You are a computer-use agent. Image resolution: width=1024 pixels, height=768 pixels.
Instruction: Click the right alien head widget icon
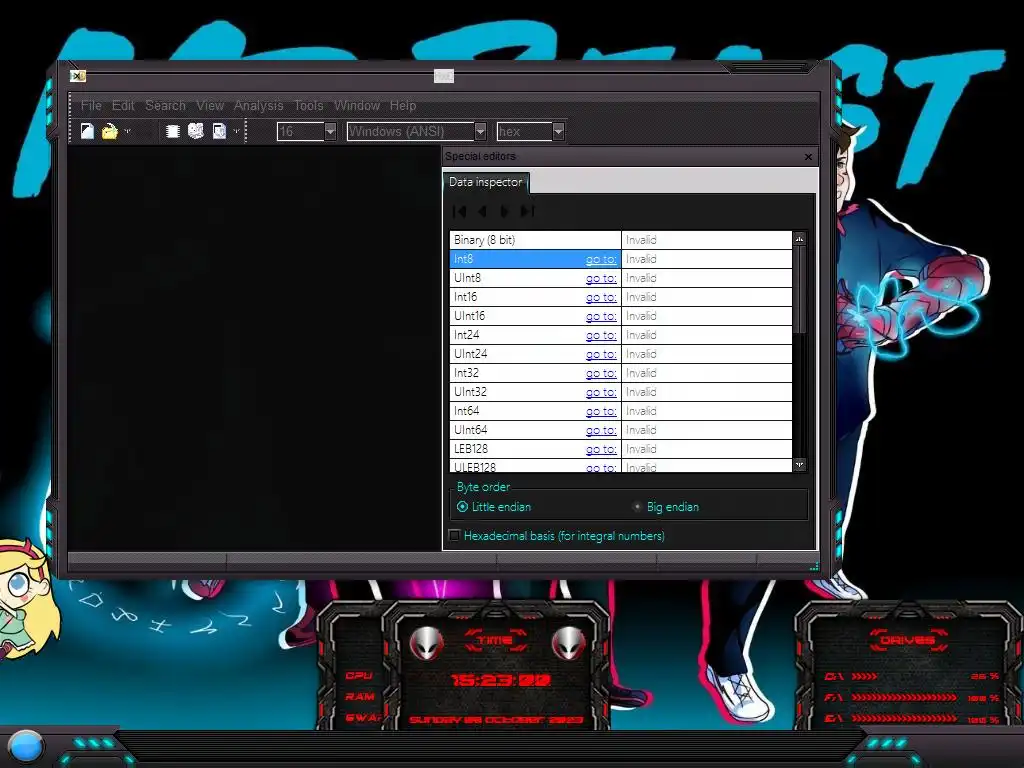[x=568, y=643]
